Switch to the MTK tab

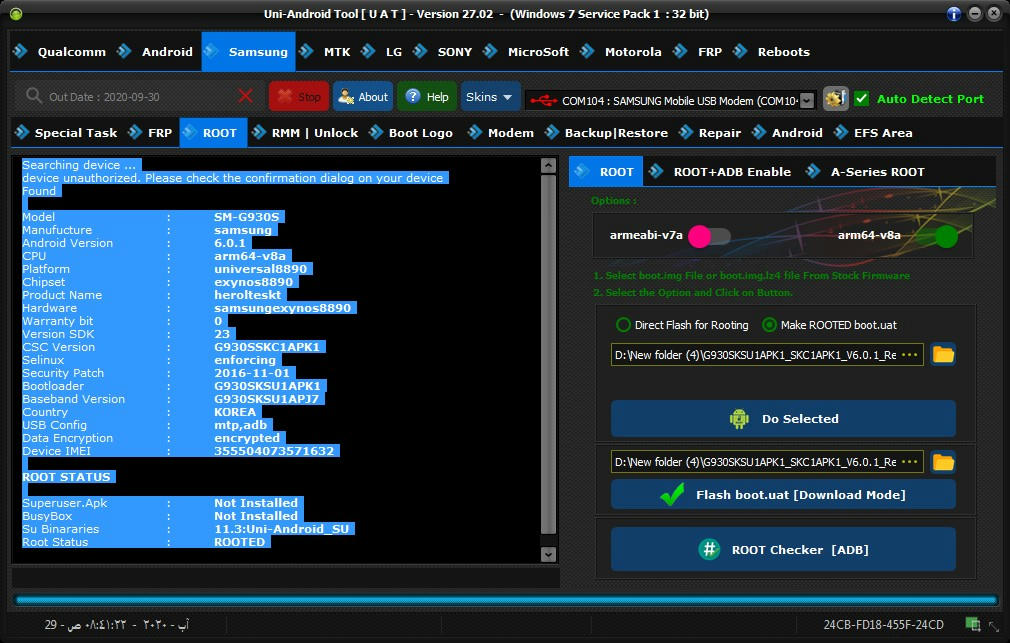point(325,52)
